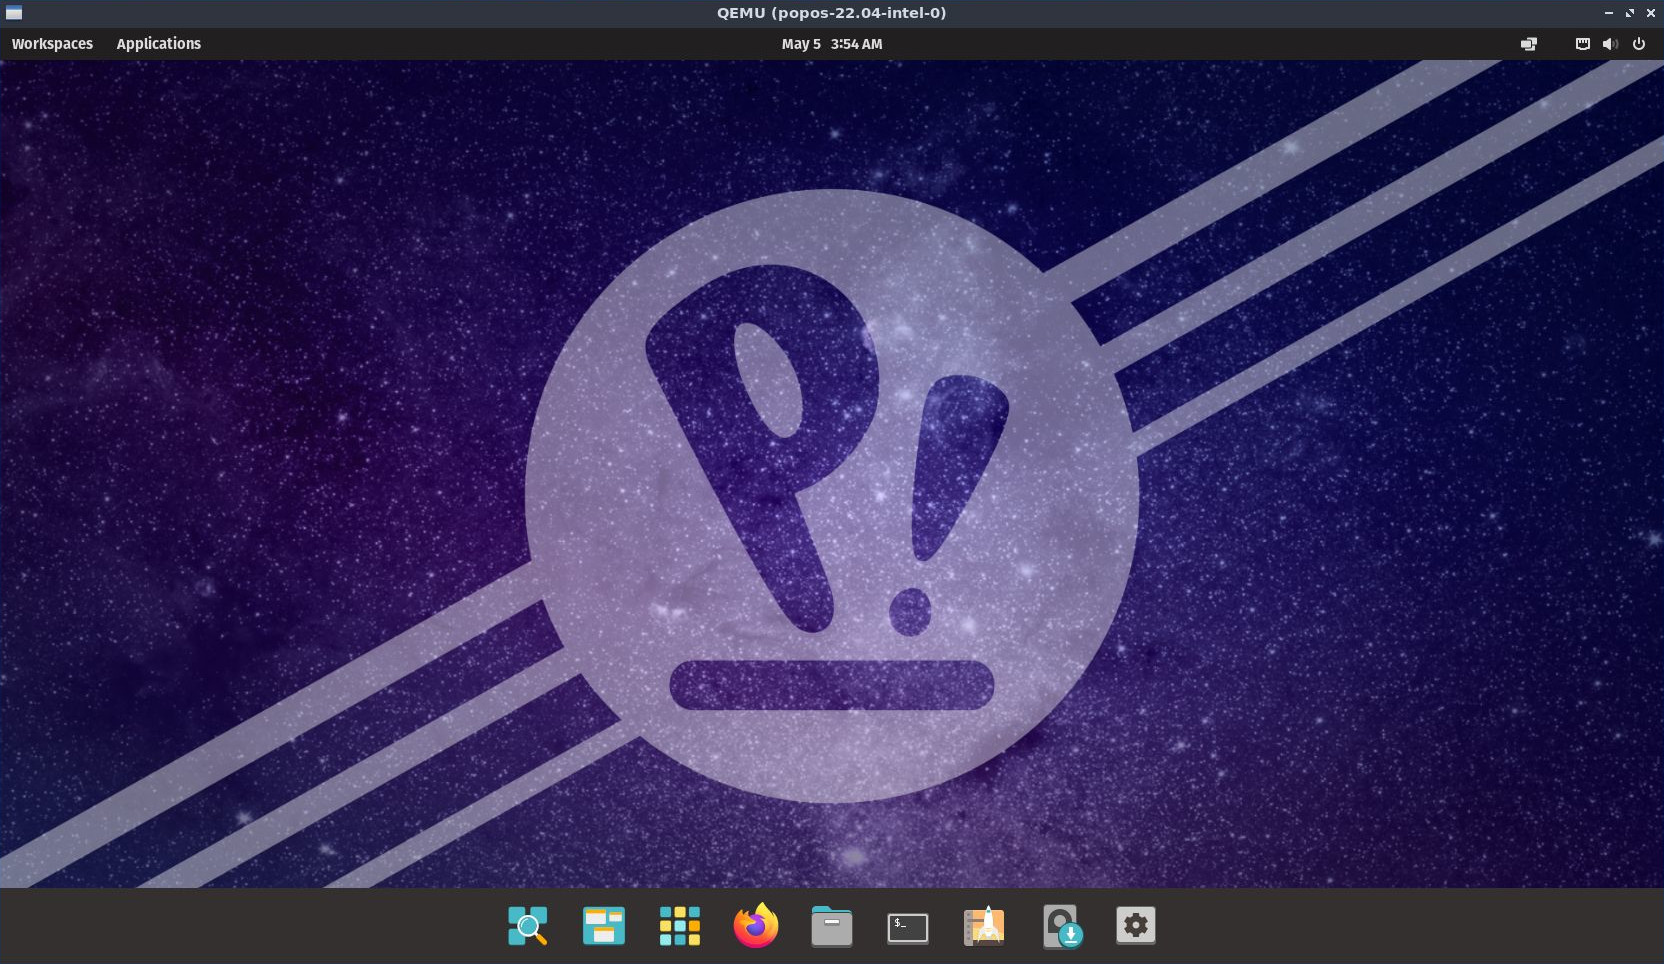This screenshot has width=1664, height=964.
Task: Launch the Popsicle USB flasher icon
Action: tap(1060, 926)
